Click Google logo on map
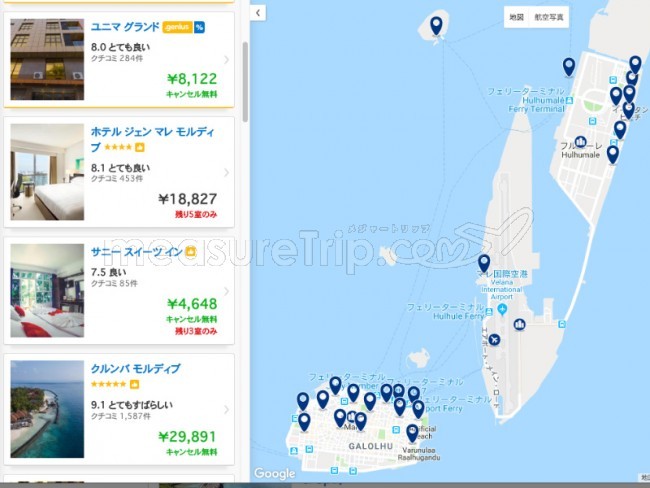This screenshot has width=650, height=488. (x=274, y=473)
